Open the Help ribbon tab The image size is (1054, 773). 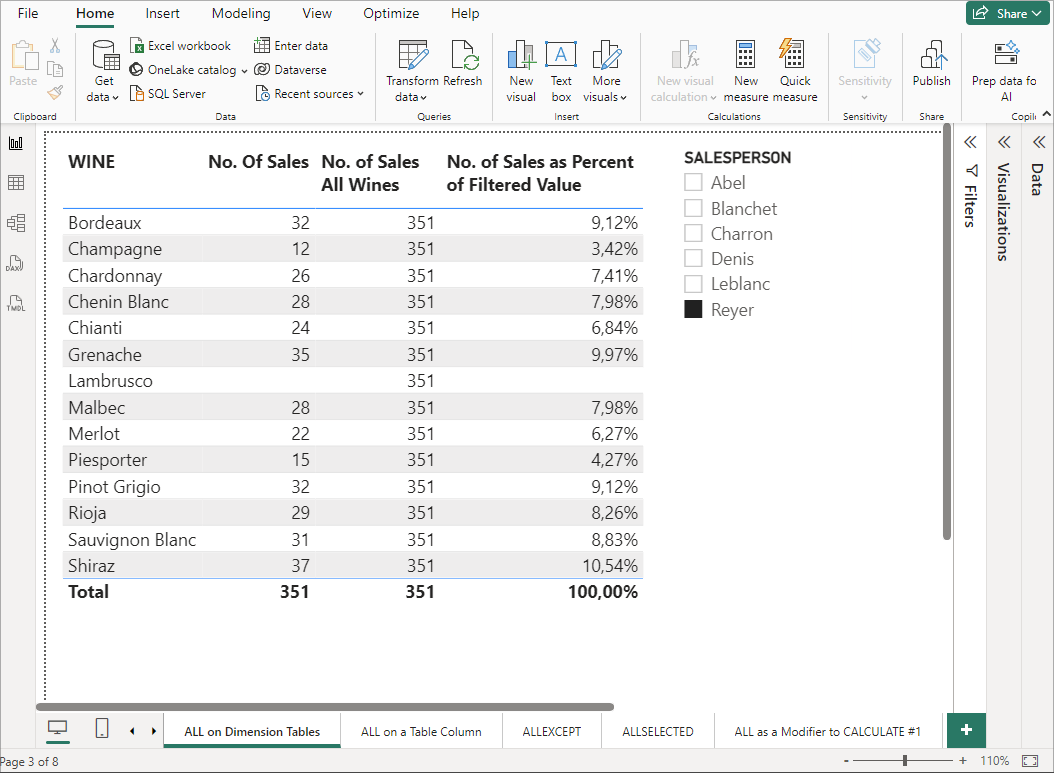(x=464, y=13)
